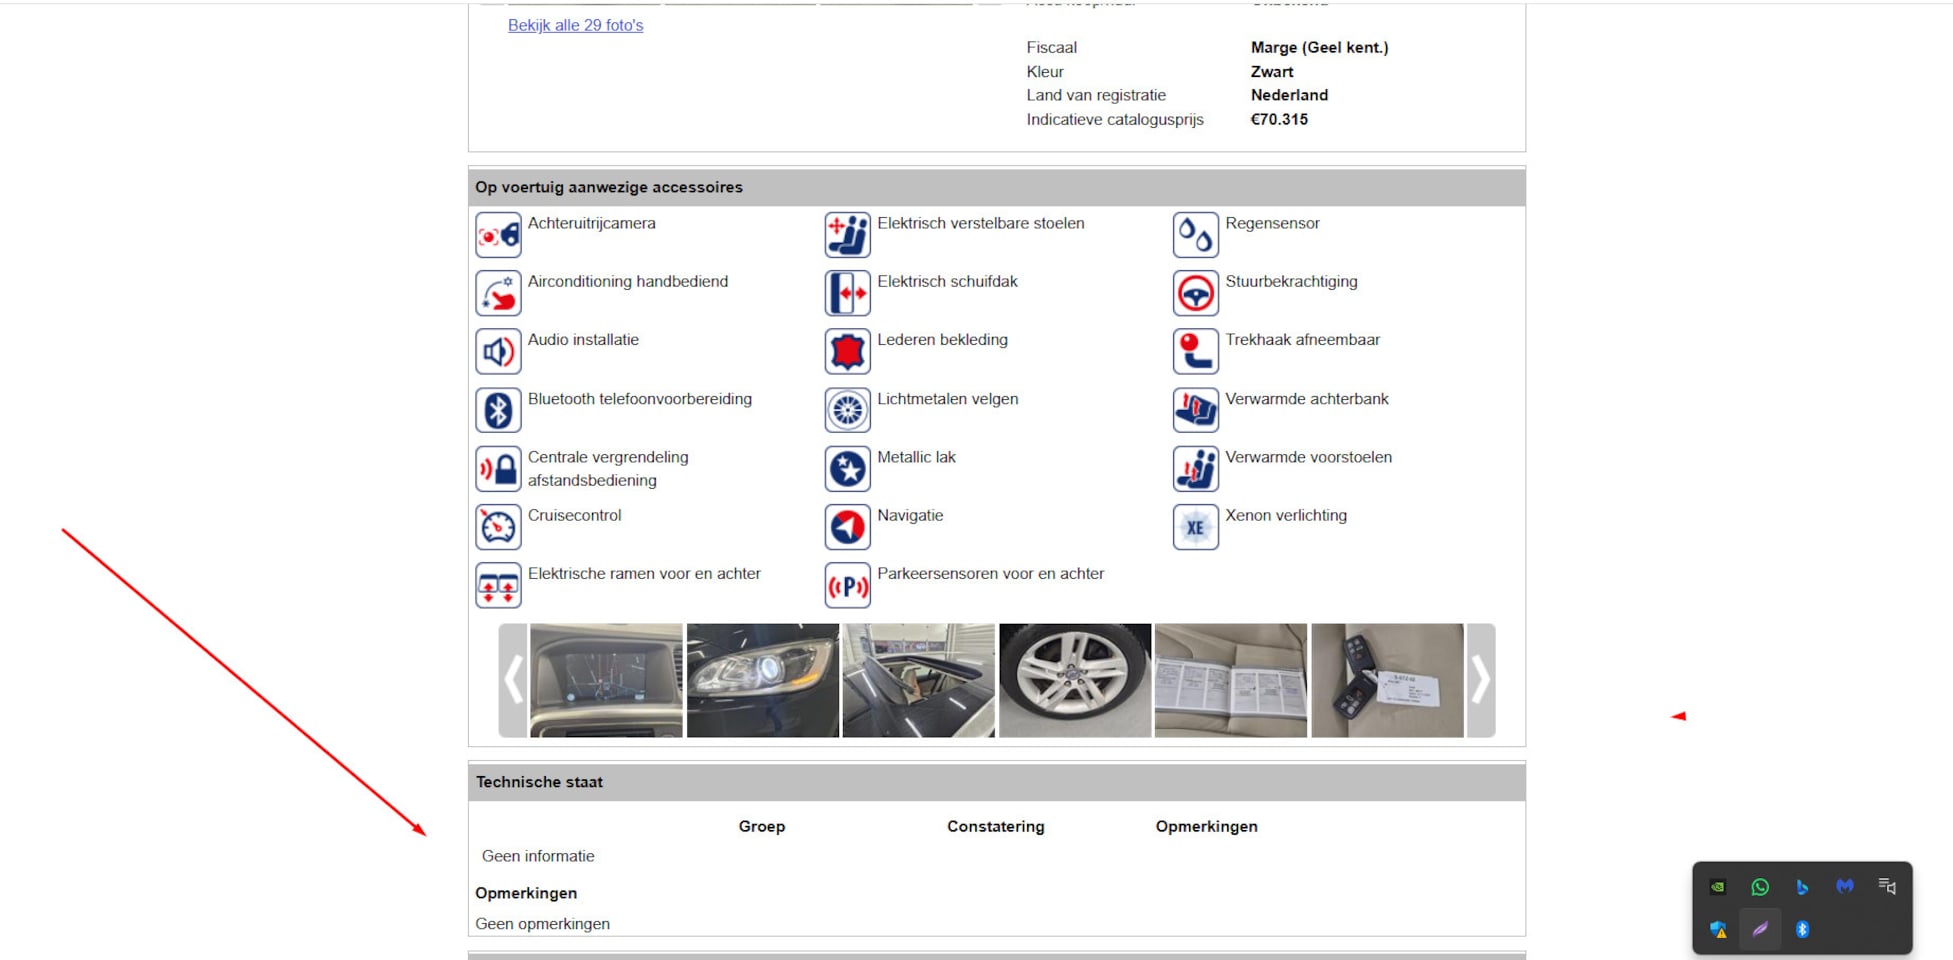
Task: Click the Lederen bekleding icon
Action: [847, 352]
